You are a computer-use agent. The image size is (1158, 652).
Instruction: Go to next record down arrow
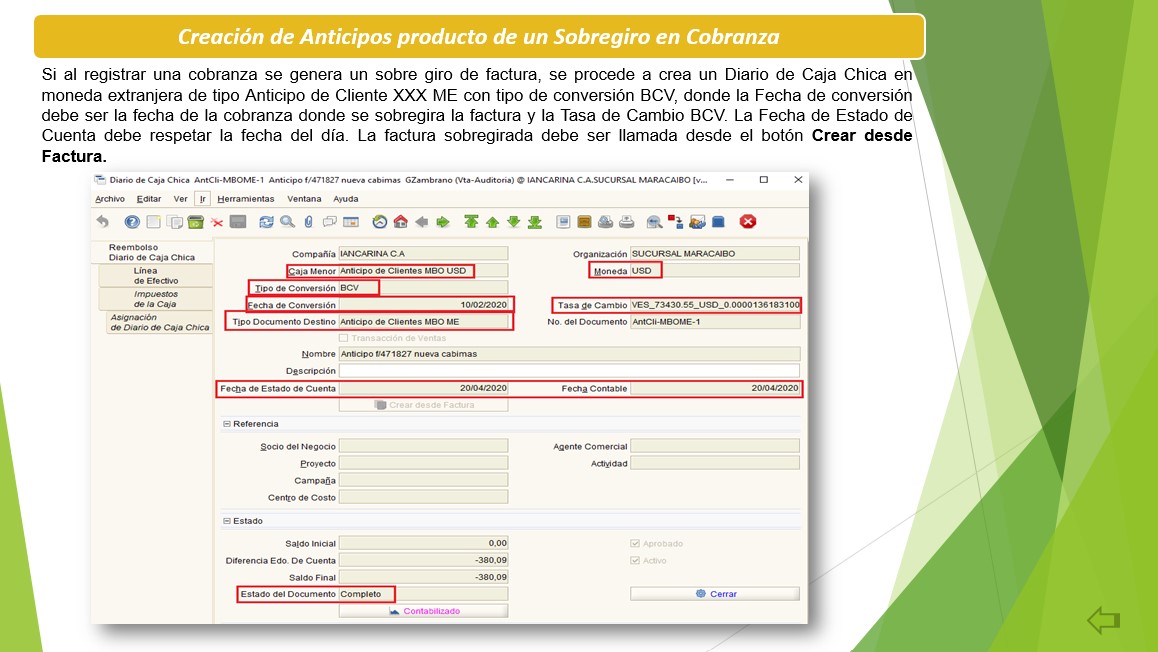point(514,222)
